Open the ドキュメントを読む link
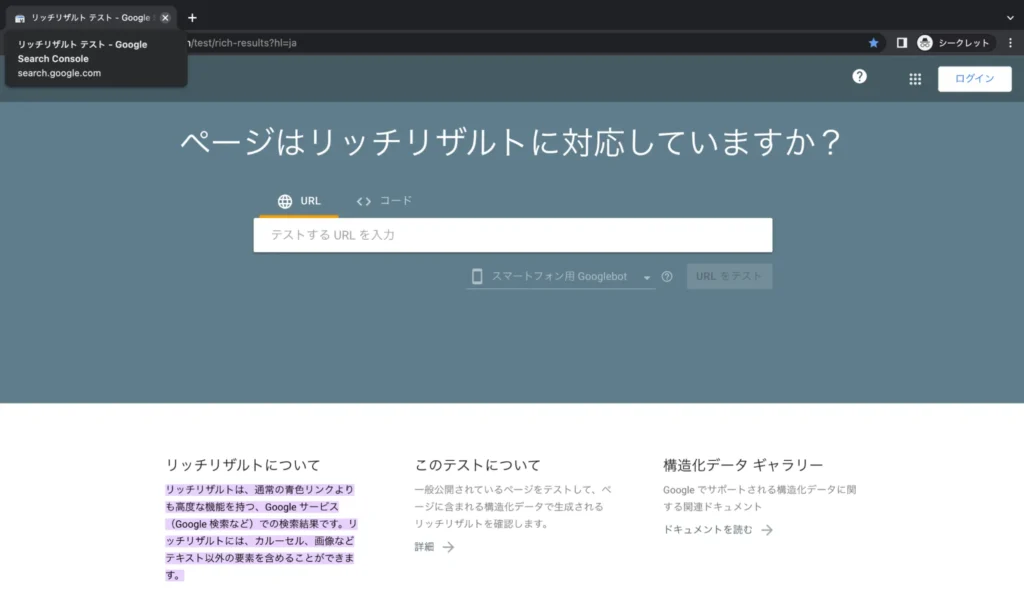This screenshot has height=590, width=1024. pyautogui.click(x=707, y=530)
